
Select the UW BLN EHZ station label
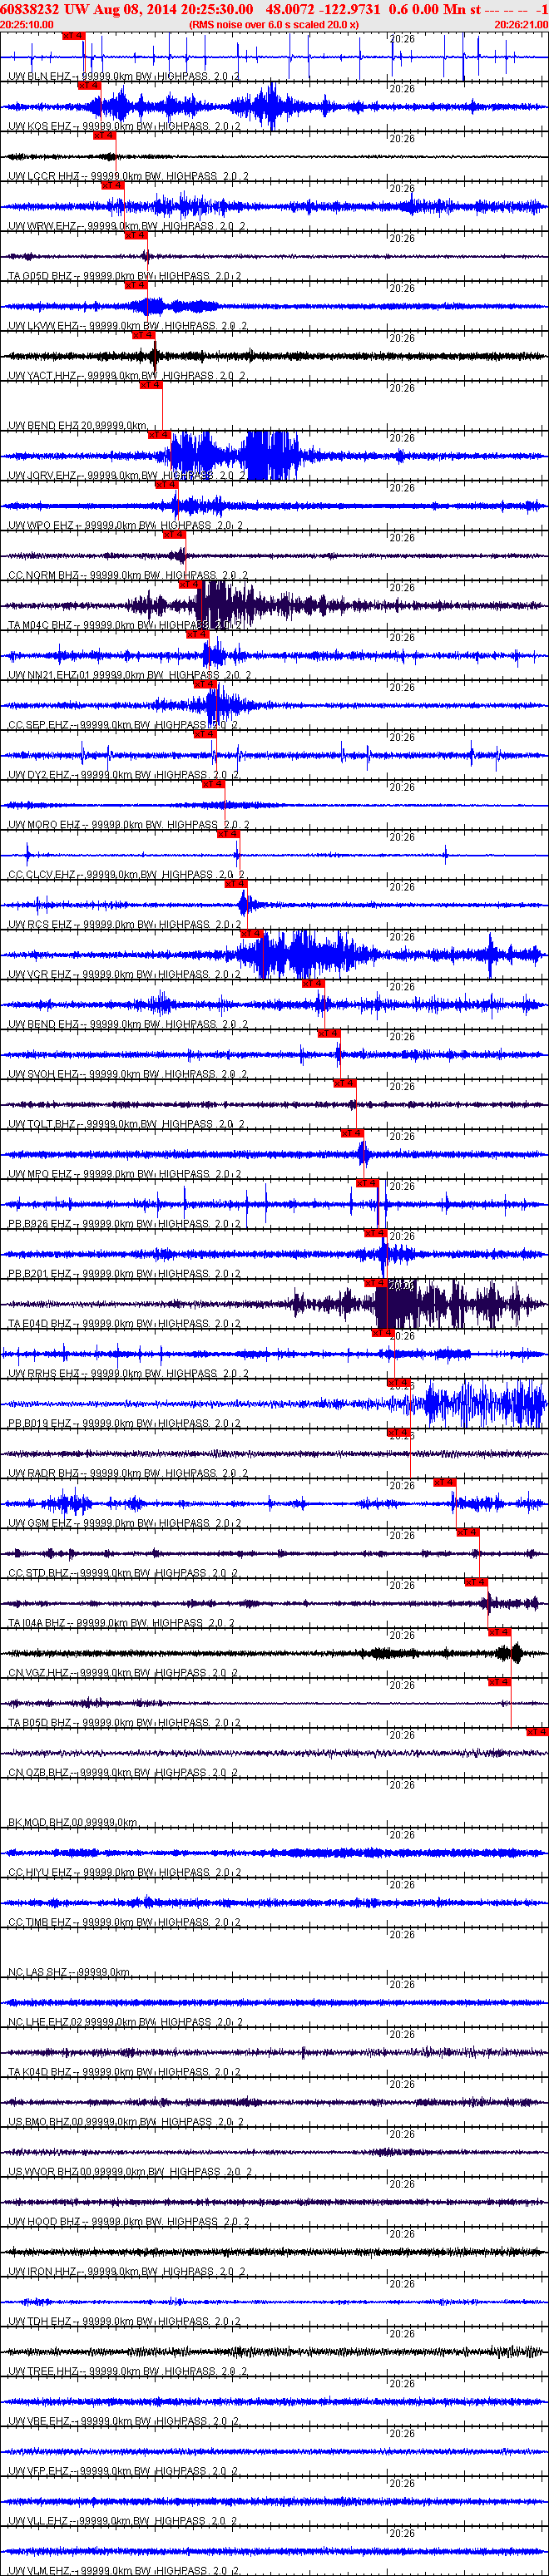(x=124, y=76)
